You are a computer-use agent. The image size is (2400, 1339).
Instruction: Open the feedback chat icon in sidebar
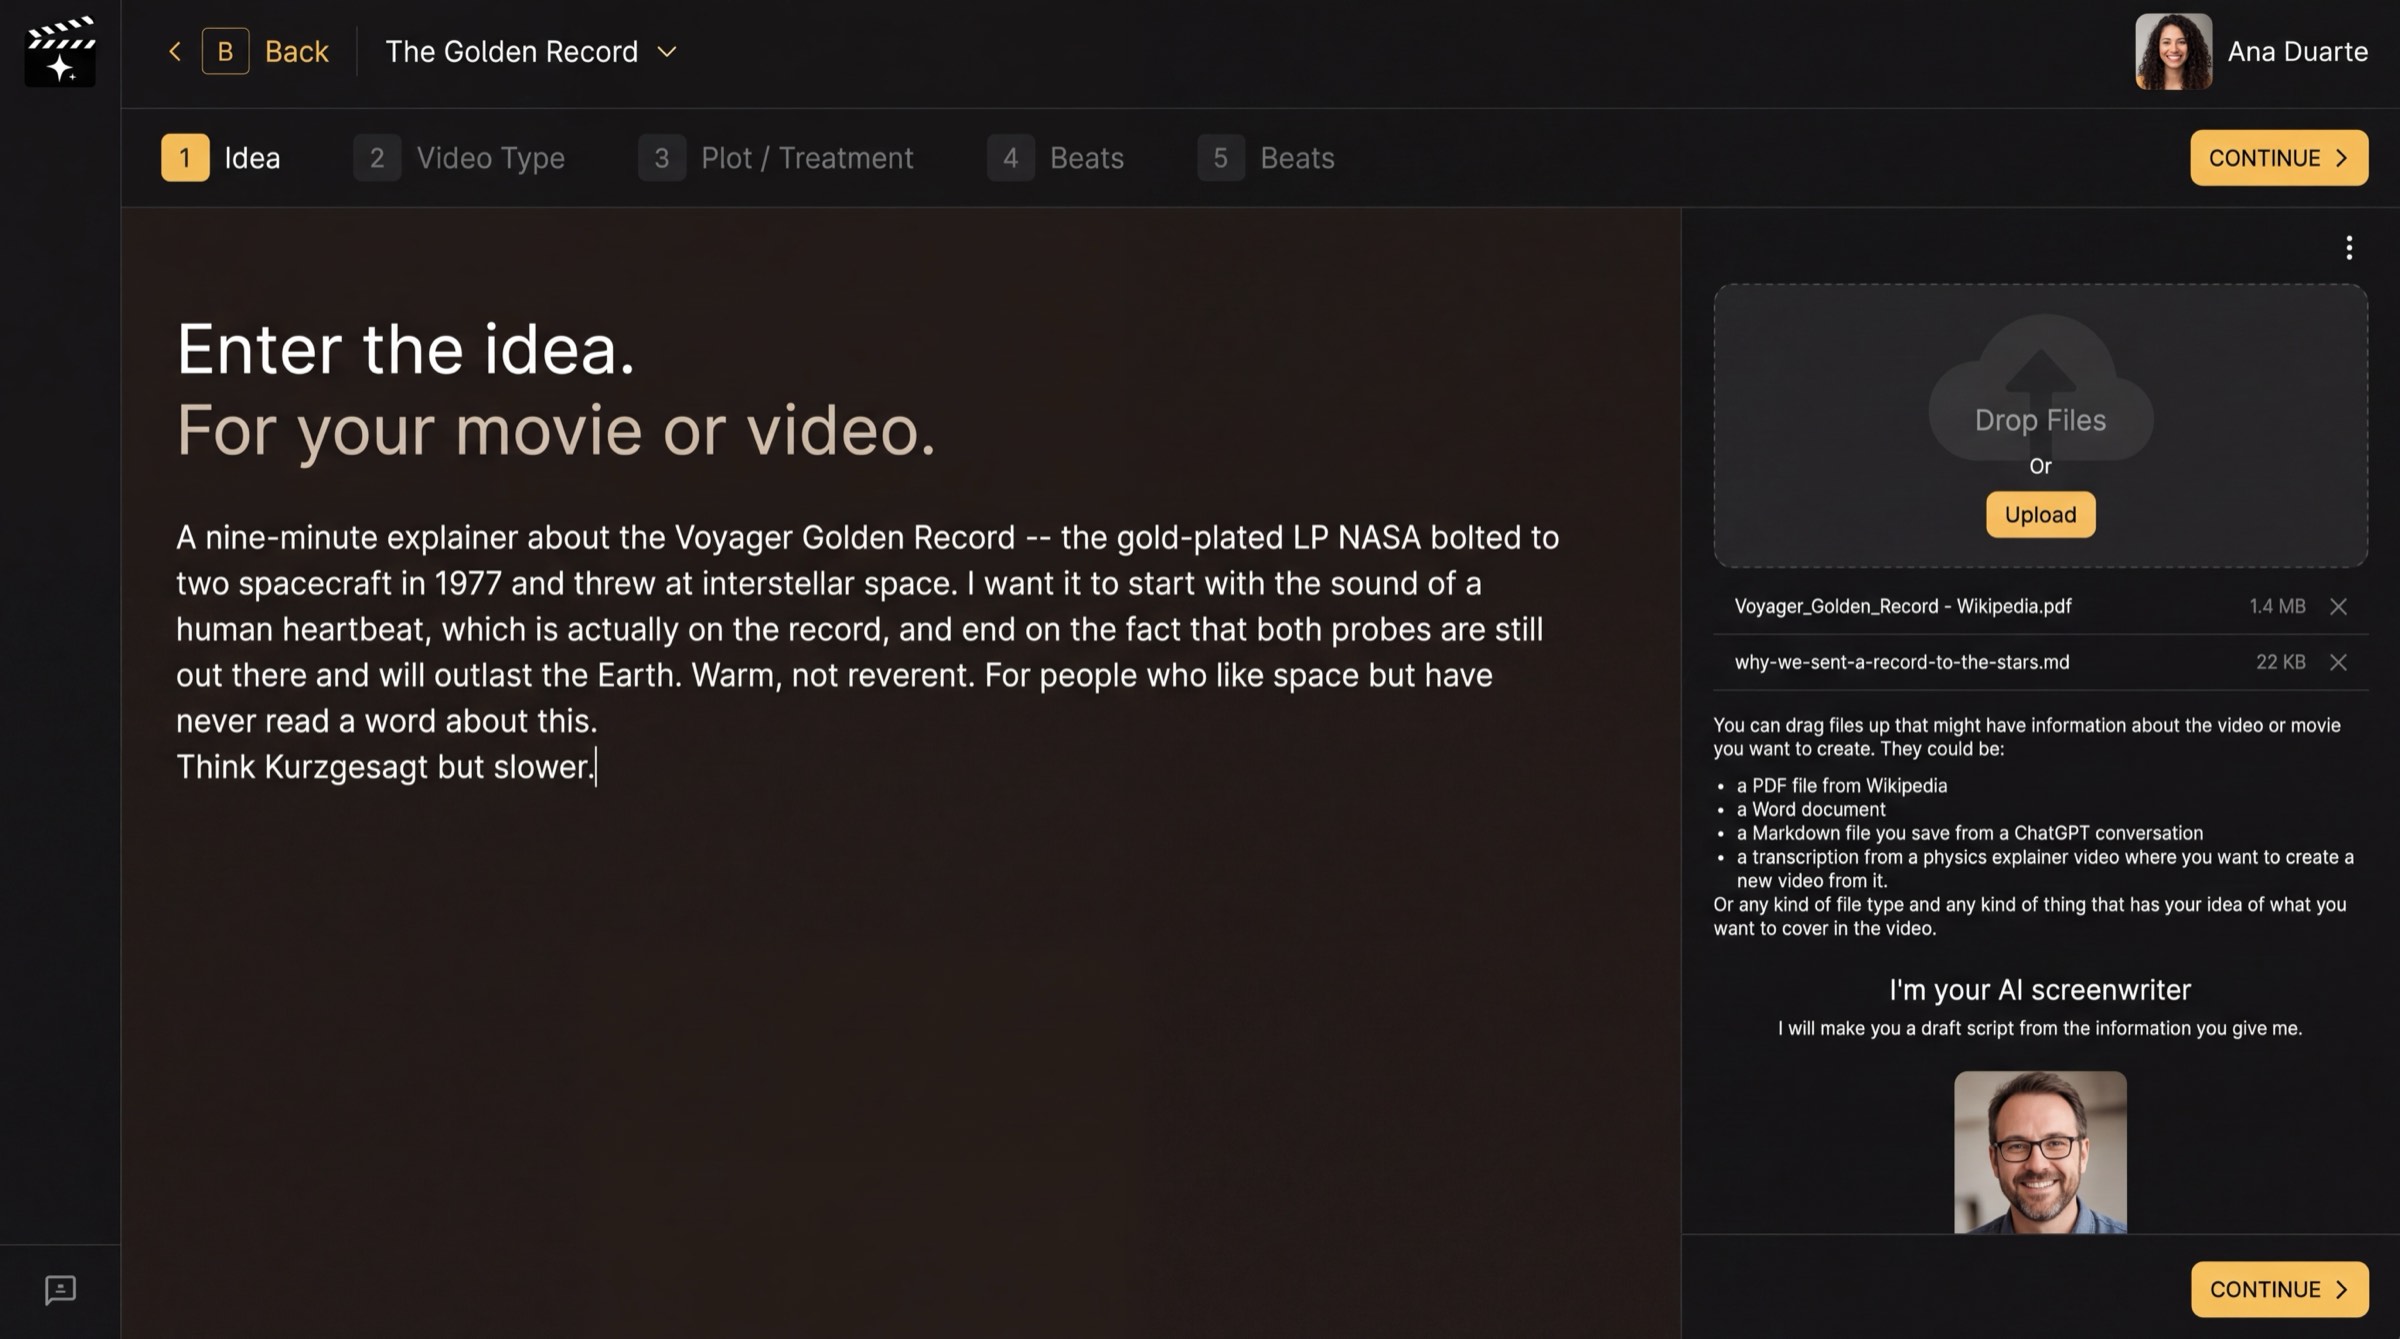coord(60,1290)
